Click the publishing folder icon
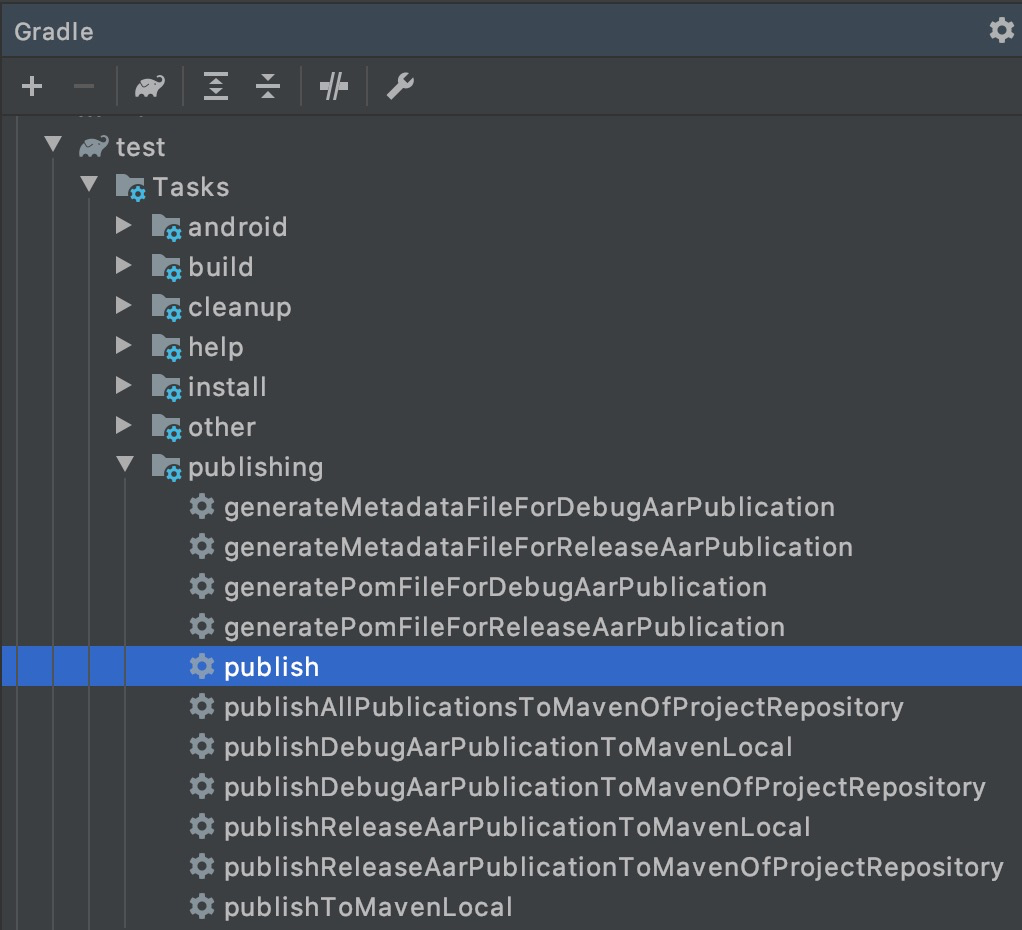Image resolution: width=1022 pixels, height=930 pixels. (x=166, y=467)
